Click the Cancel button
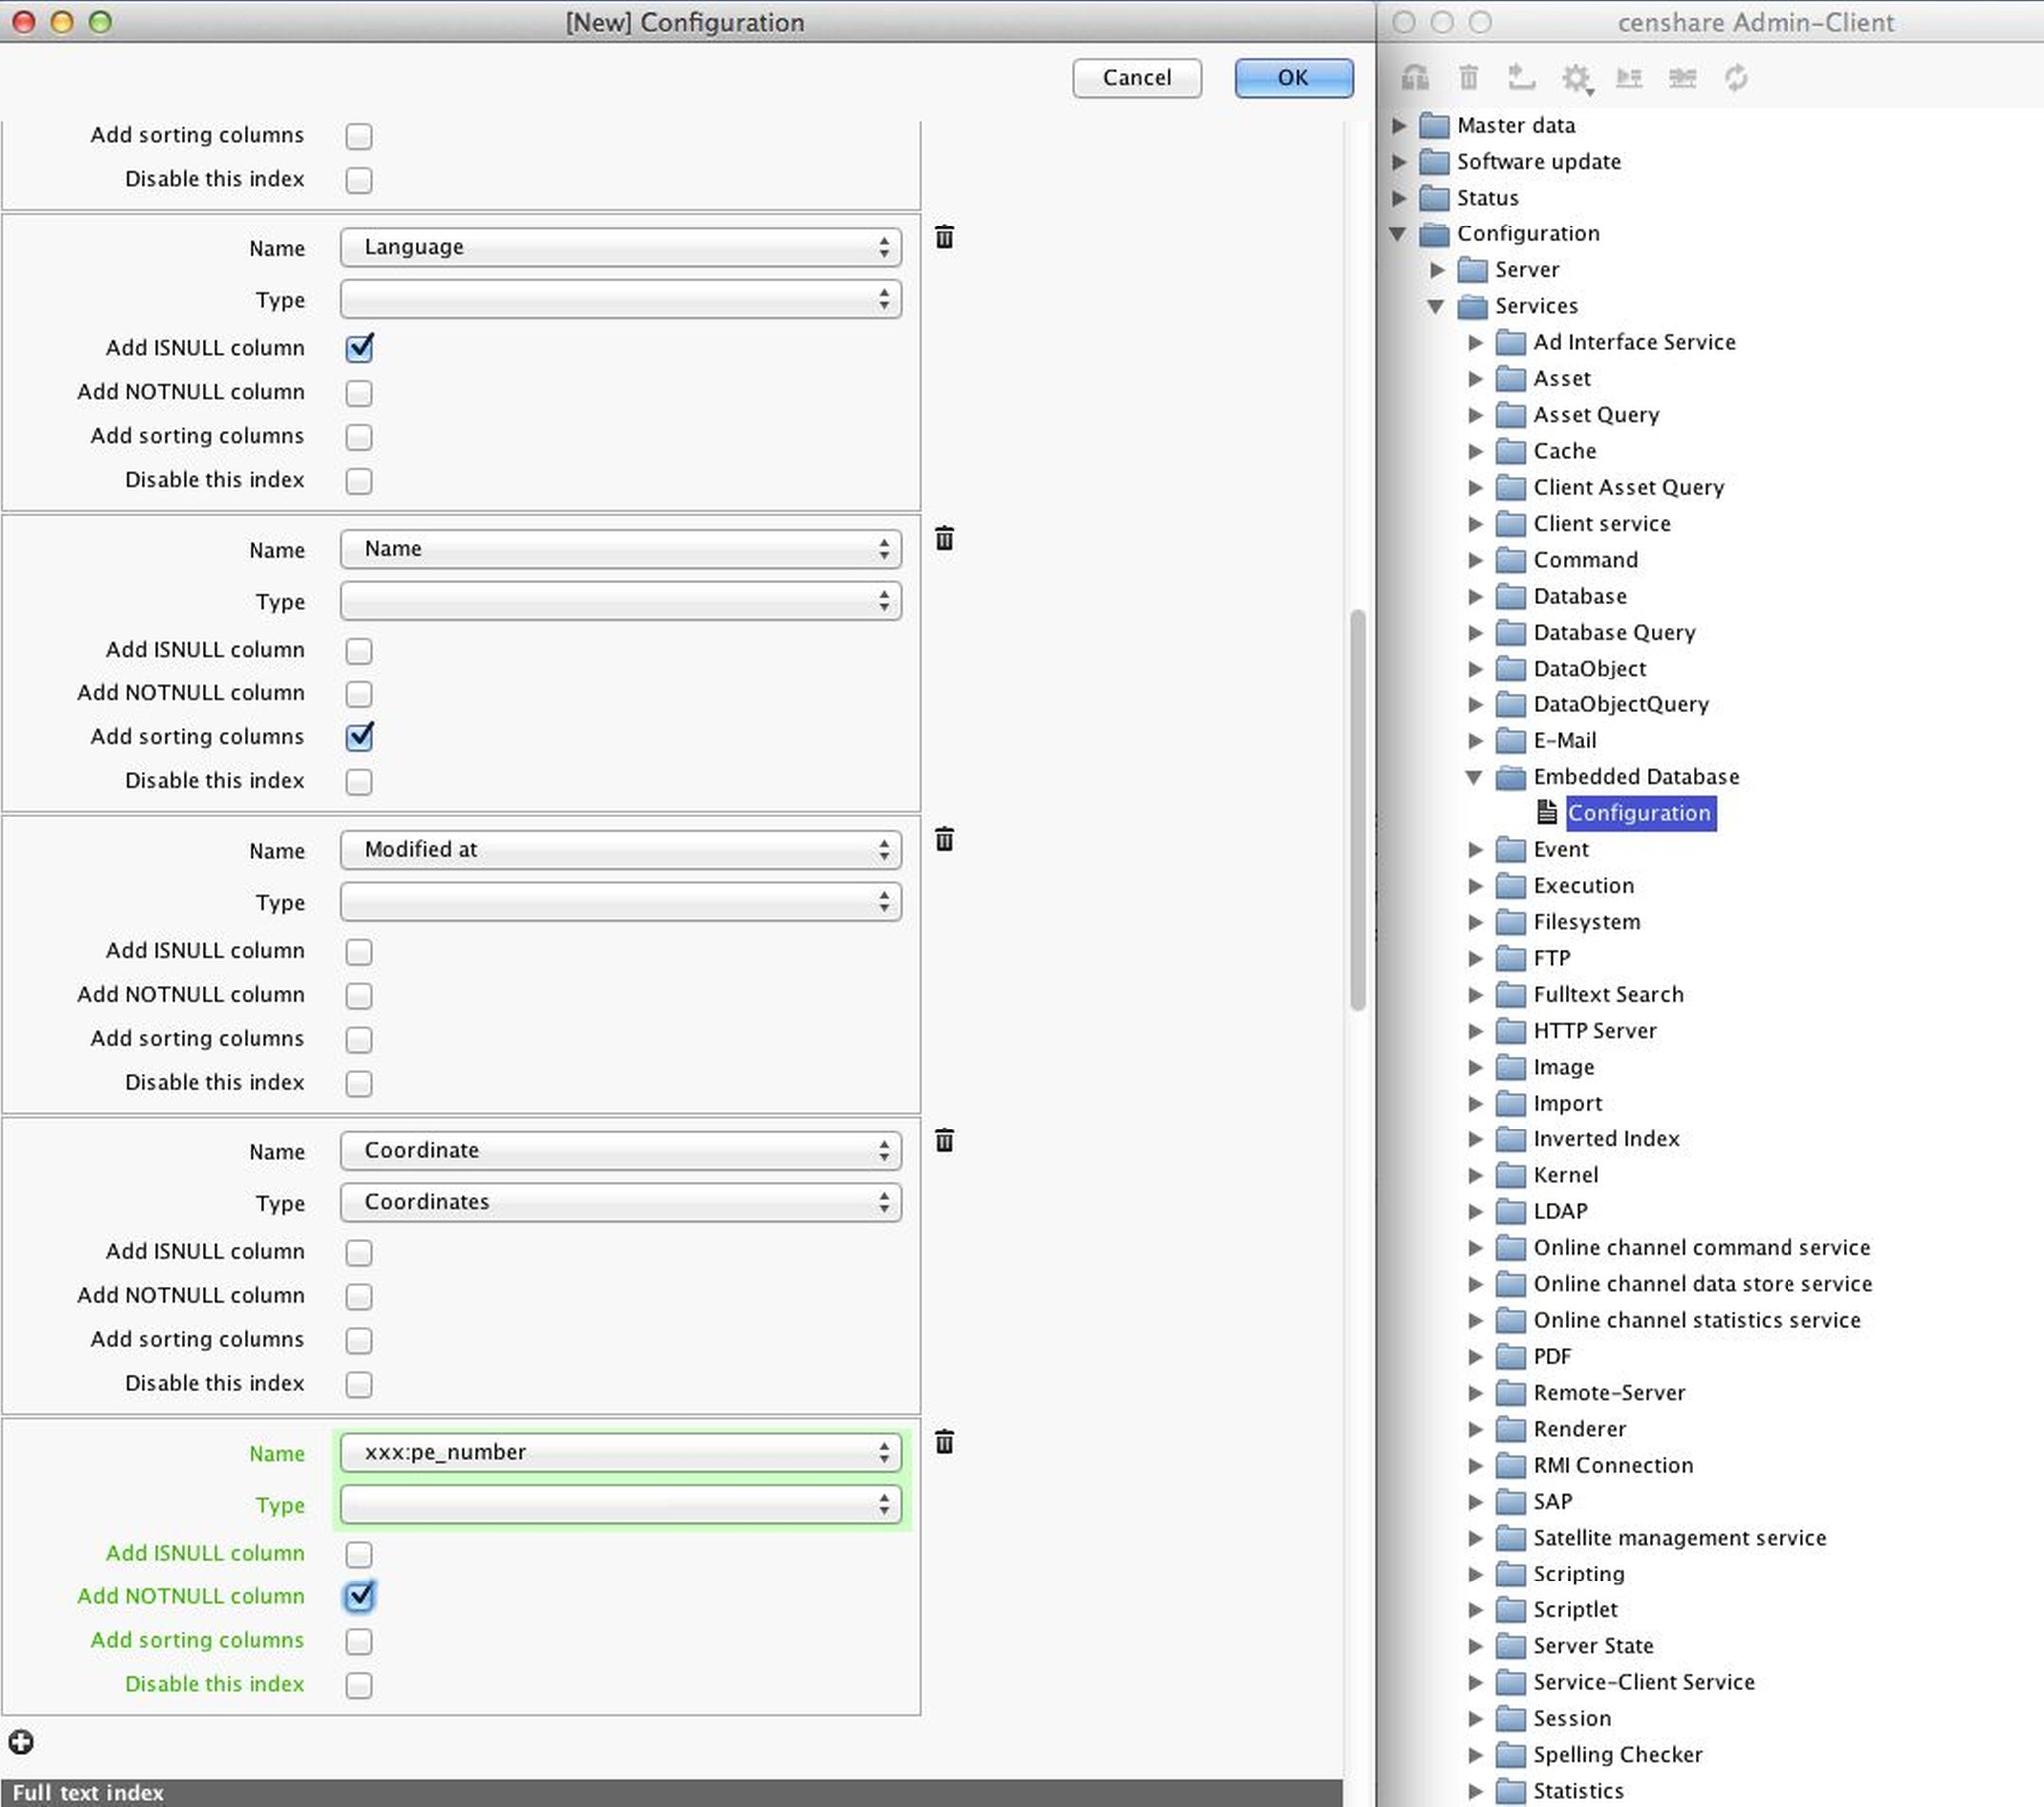 point(1136,77)
